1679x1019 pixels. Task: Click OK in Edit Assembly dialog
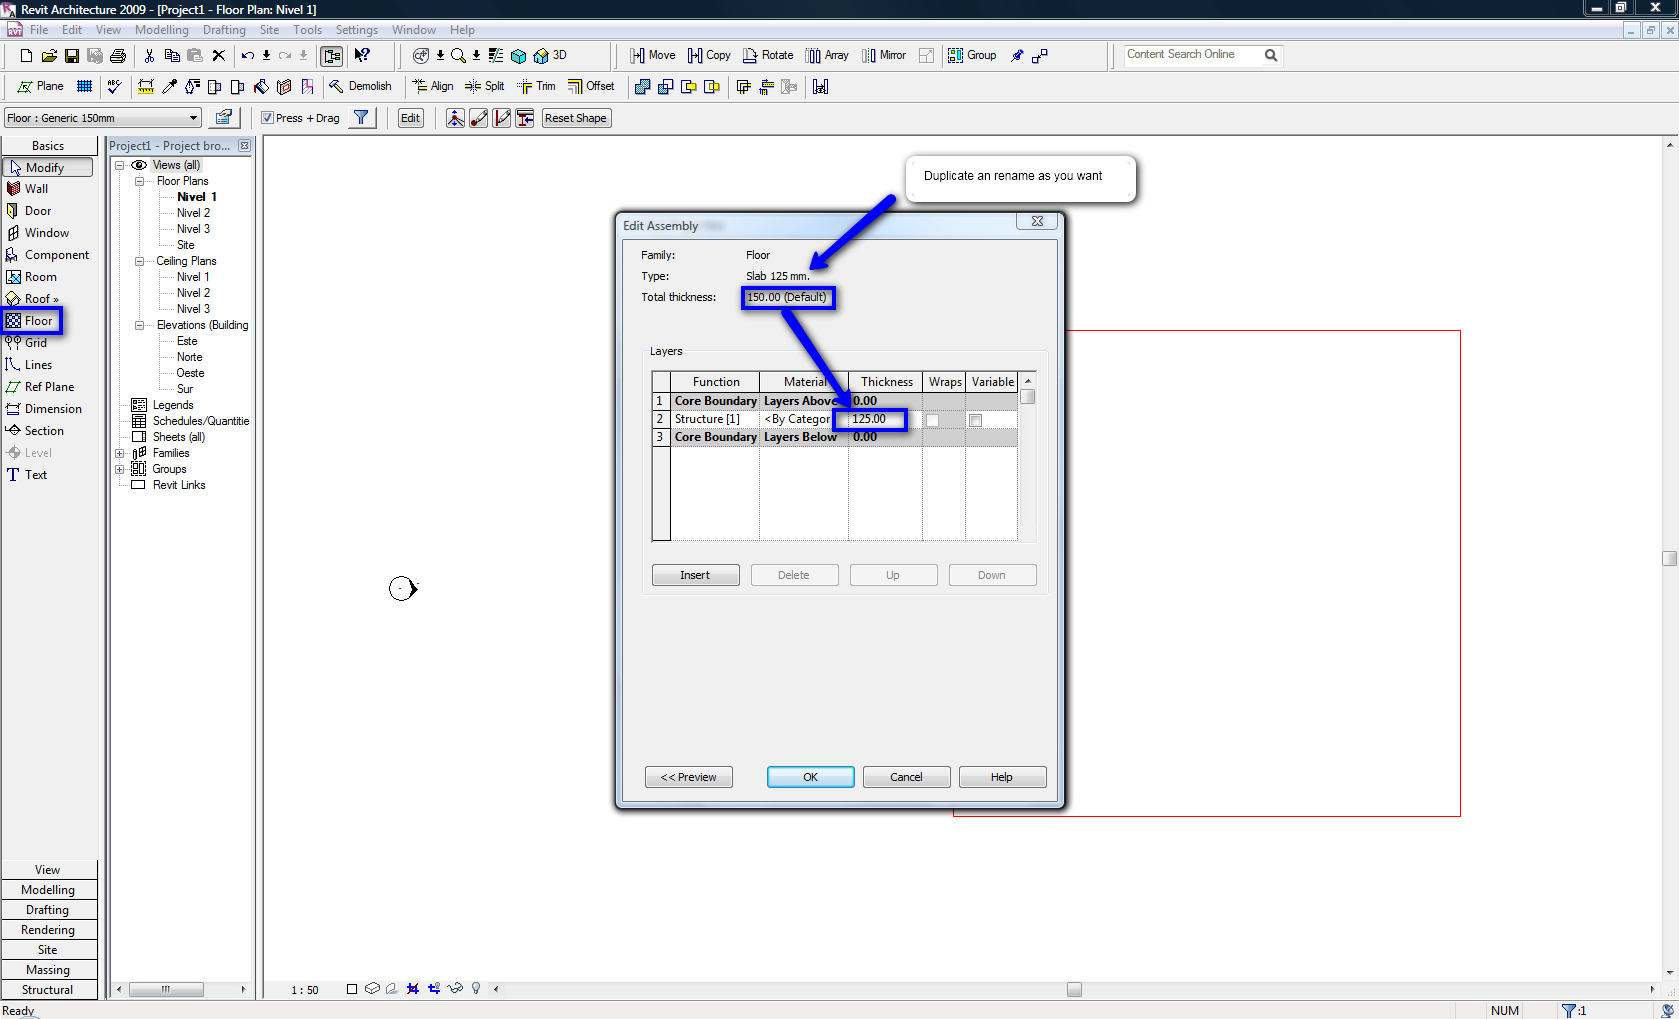[810, 777]
